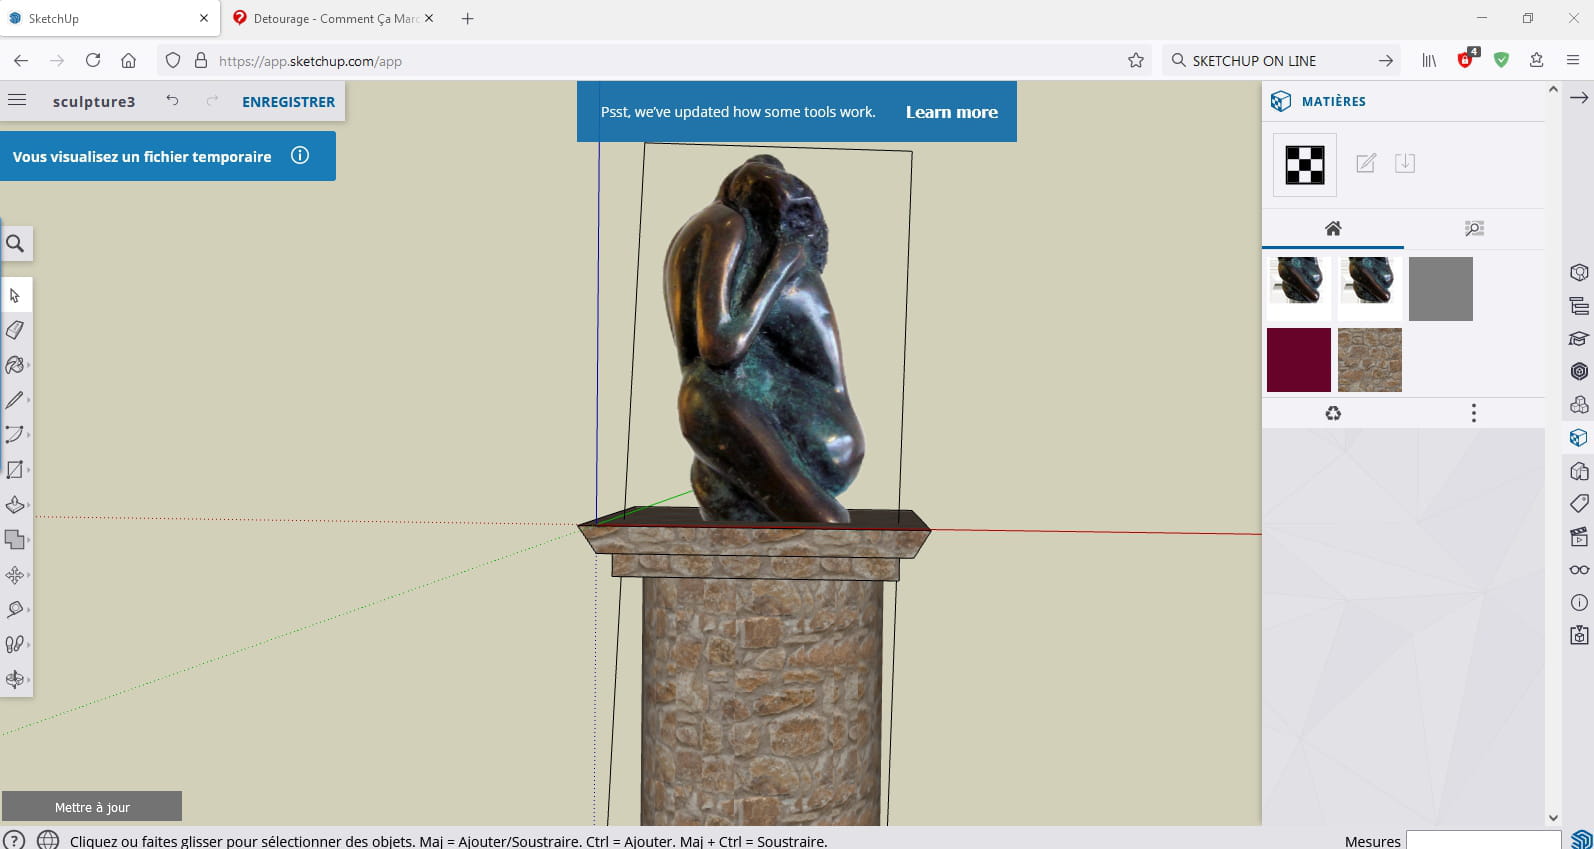
Task: Open the Model Info circle-i panel
Action: pos(1579,602)
